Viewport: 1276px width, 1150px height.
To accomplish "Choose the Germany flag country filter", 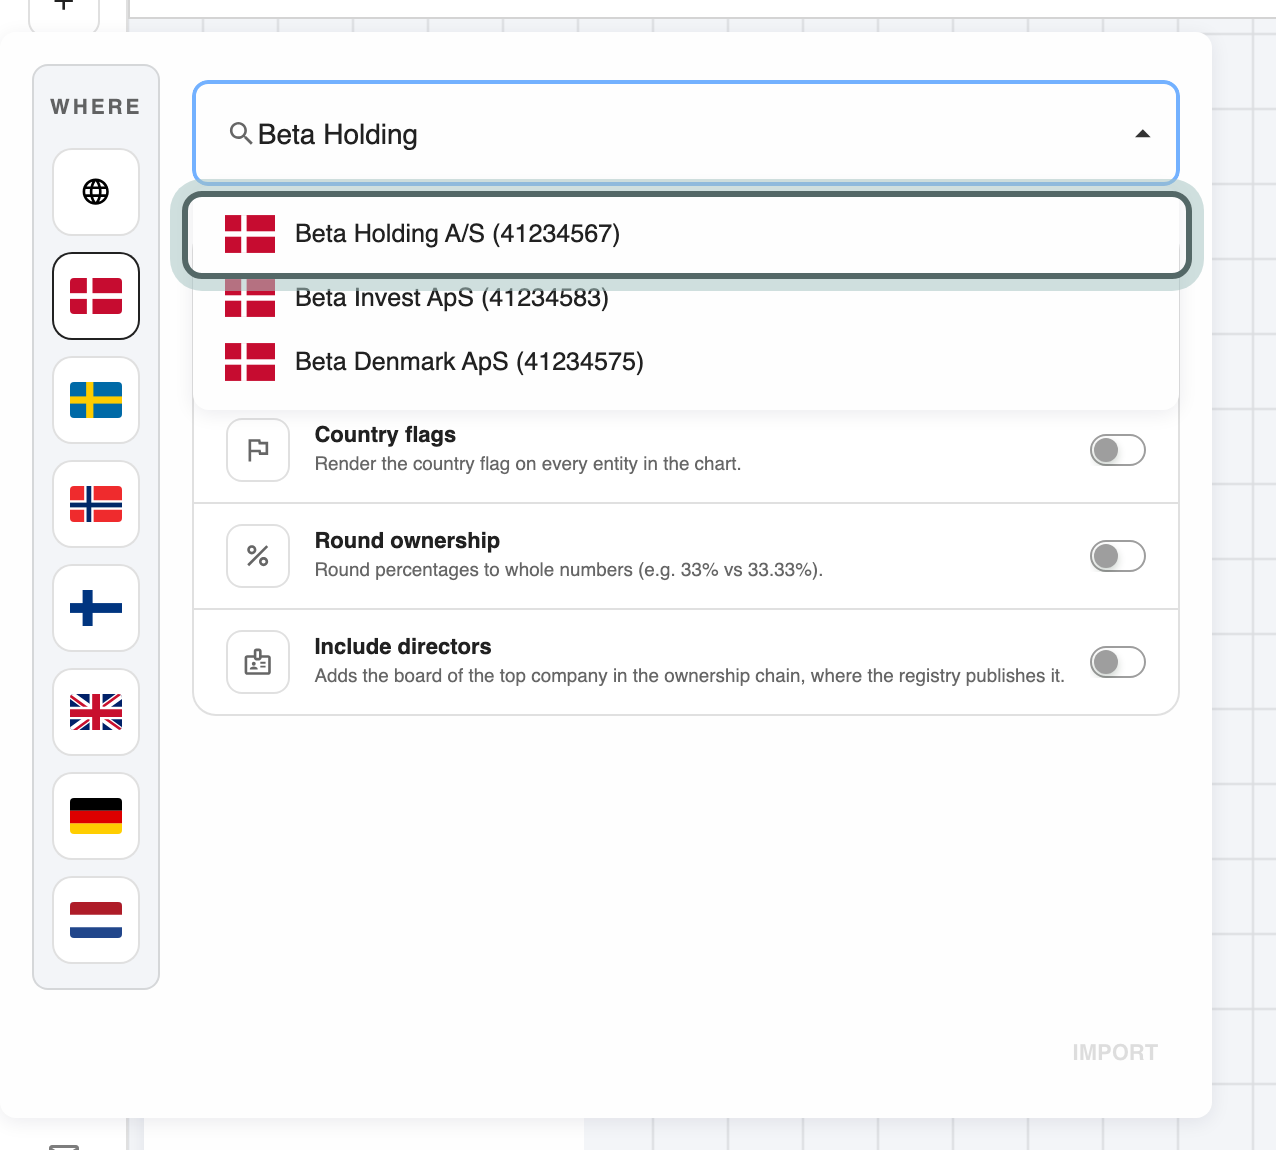I will (x=96, y=816).
